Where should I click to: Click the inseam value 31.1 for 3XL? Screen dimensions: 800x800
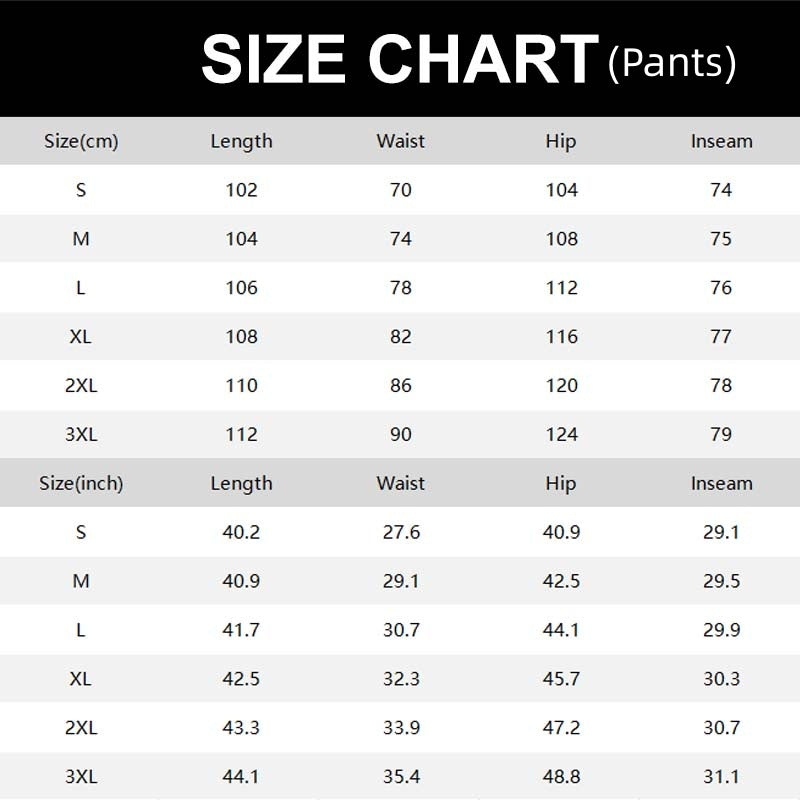point(721,777)
